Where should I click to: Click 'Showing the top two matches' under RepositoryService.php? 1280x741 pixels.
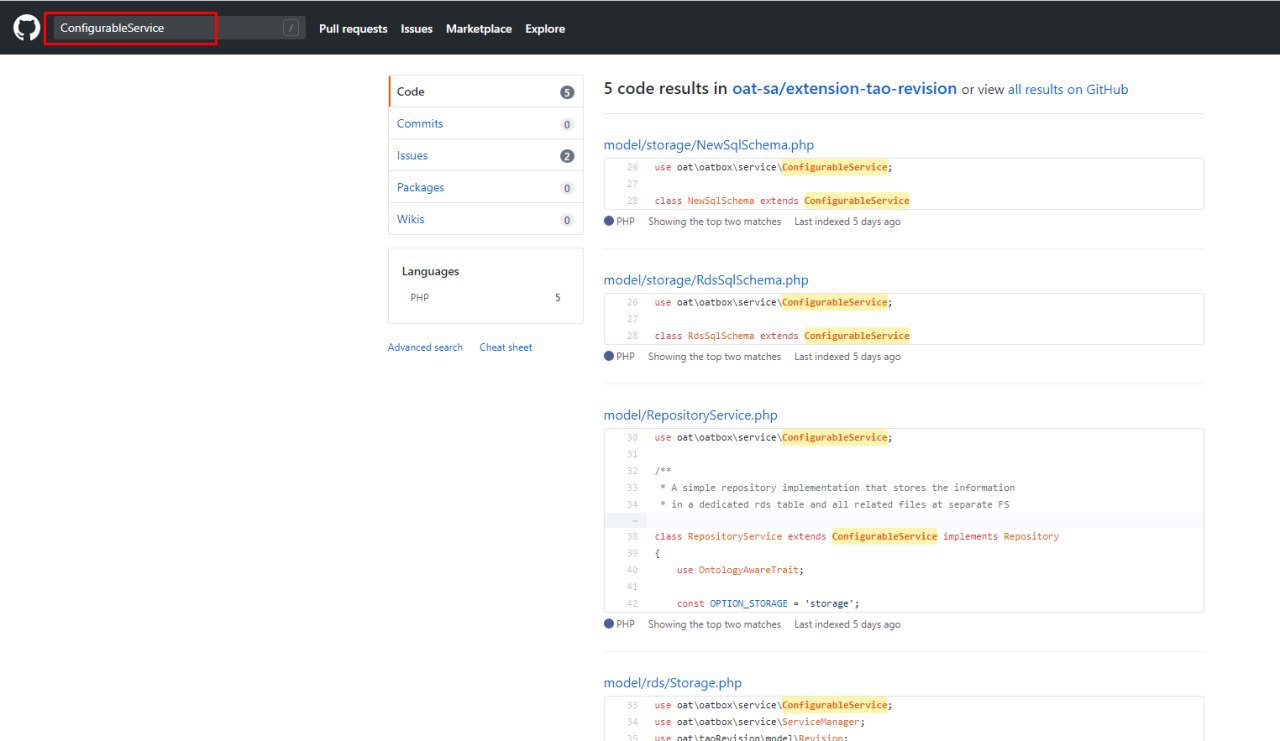coord(714,624)
